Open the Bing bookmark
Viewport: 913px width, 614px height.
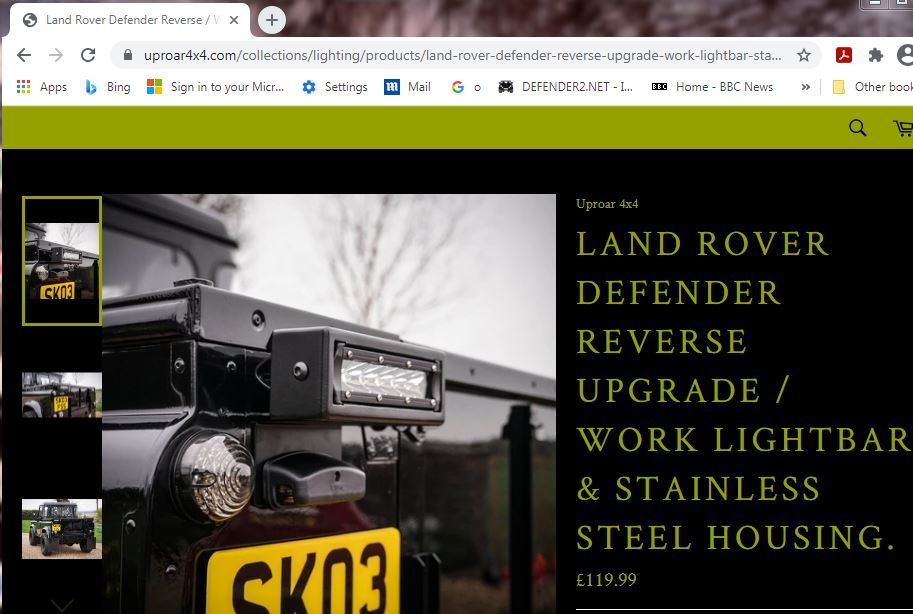[108, 87]
